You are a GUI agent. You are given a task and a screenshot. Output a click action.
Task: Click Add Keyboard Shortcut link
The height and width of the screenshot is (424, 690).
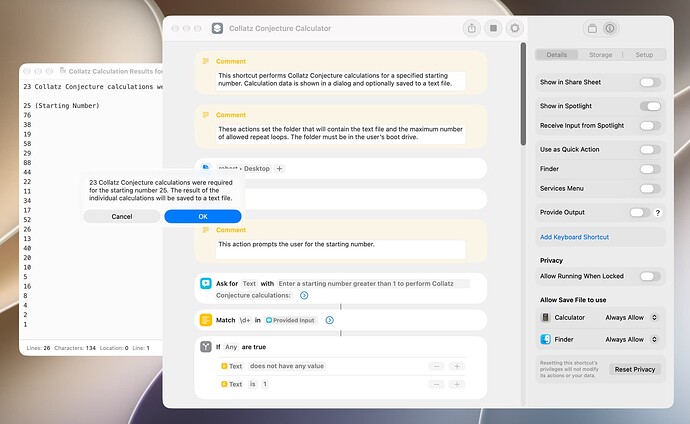coord(574,237)
